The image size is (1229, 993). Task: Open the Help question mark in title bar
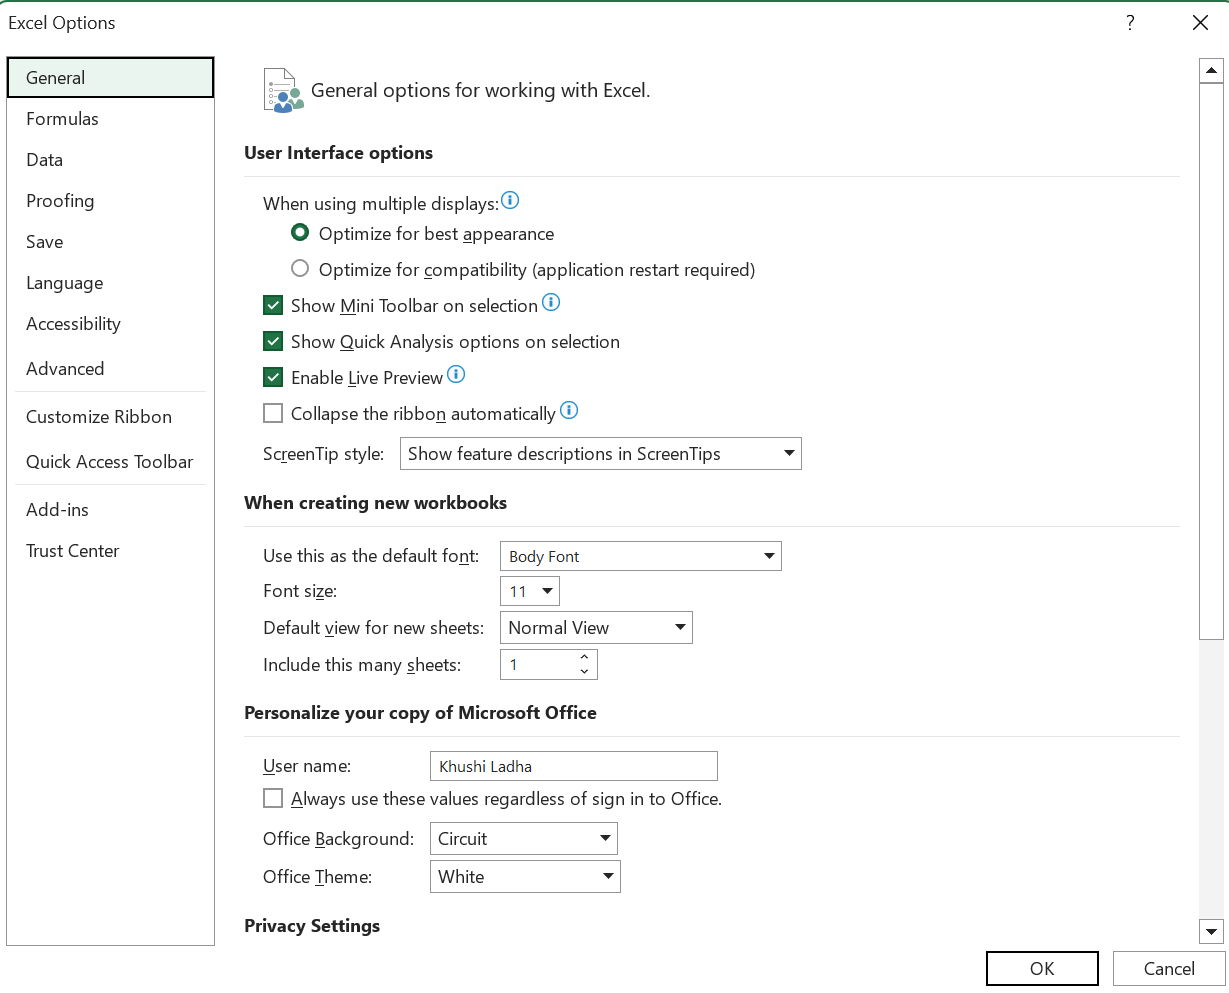click(1130, 23)
